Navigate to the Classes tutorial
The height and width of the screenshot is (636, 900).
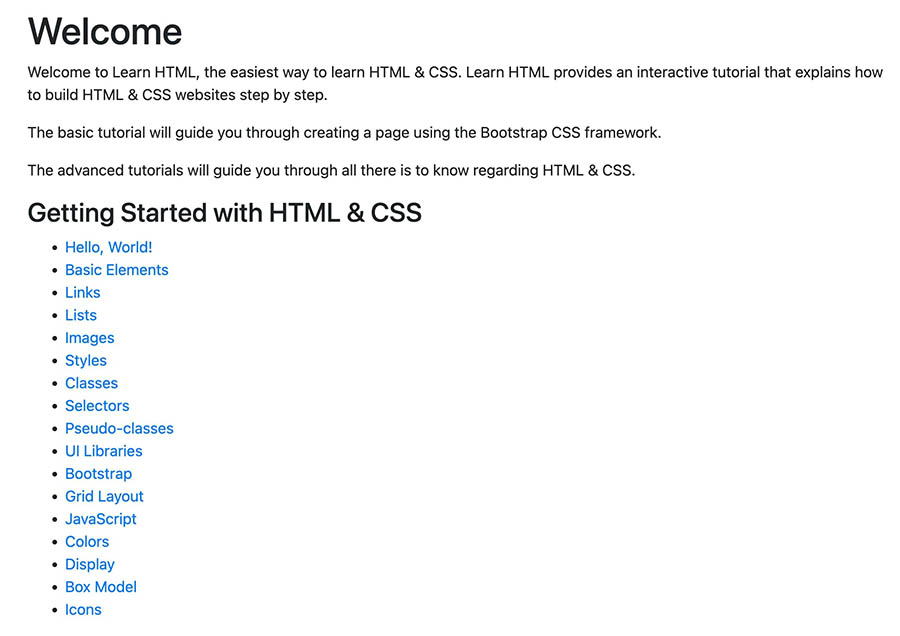pos(91,383)
